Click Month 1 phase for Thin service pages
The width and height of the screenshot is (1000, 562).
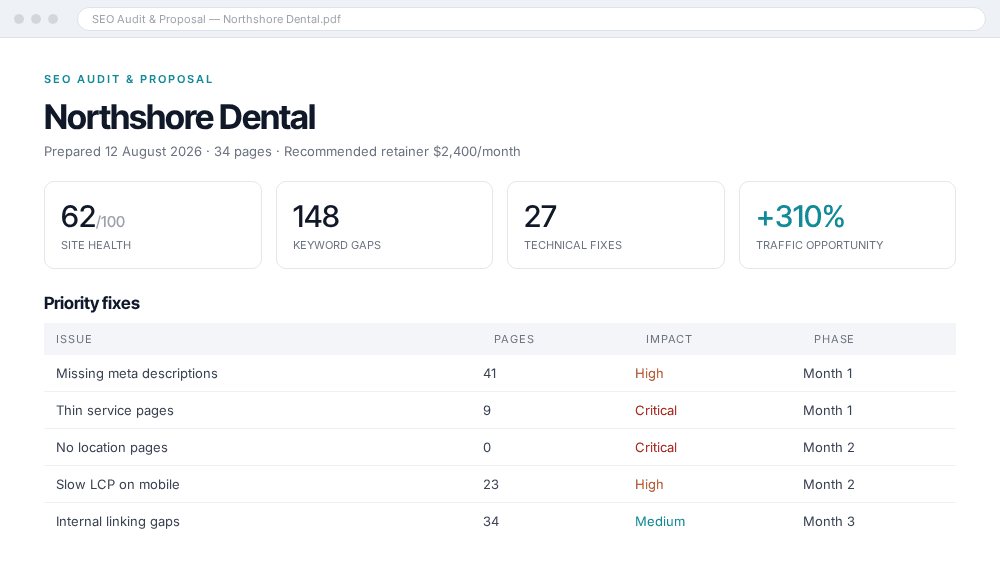[828, 411]
